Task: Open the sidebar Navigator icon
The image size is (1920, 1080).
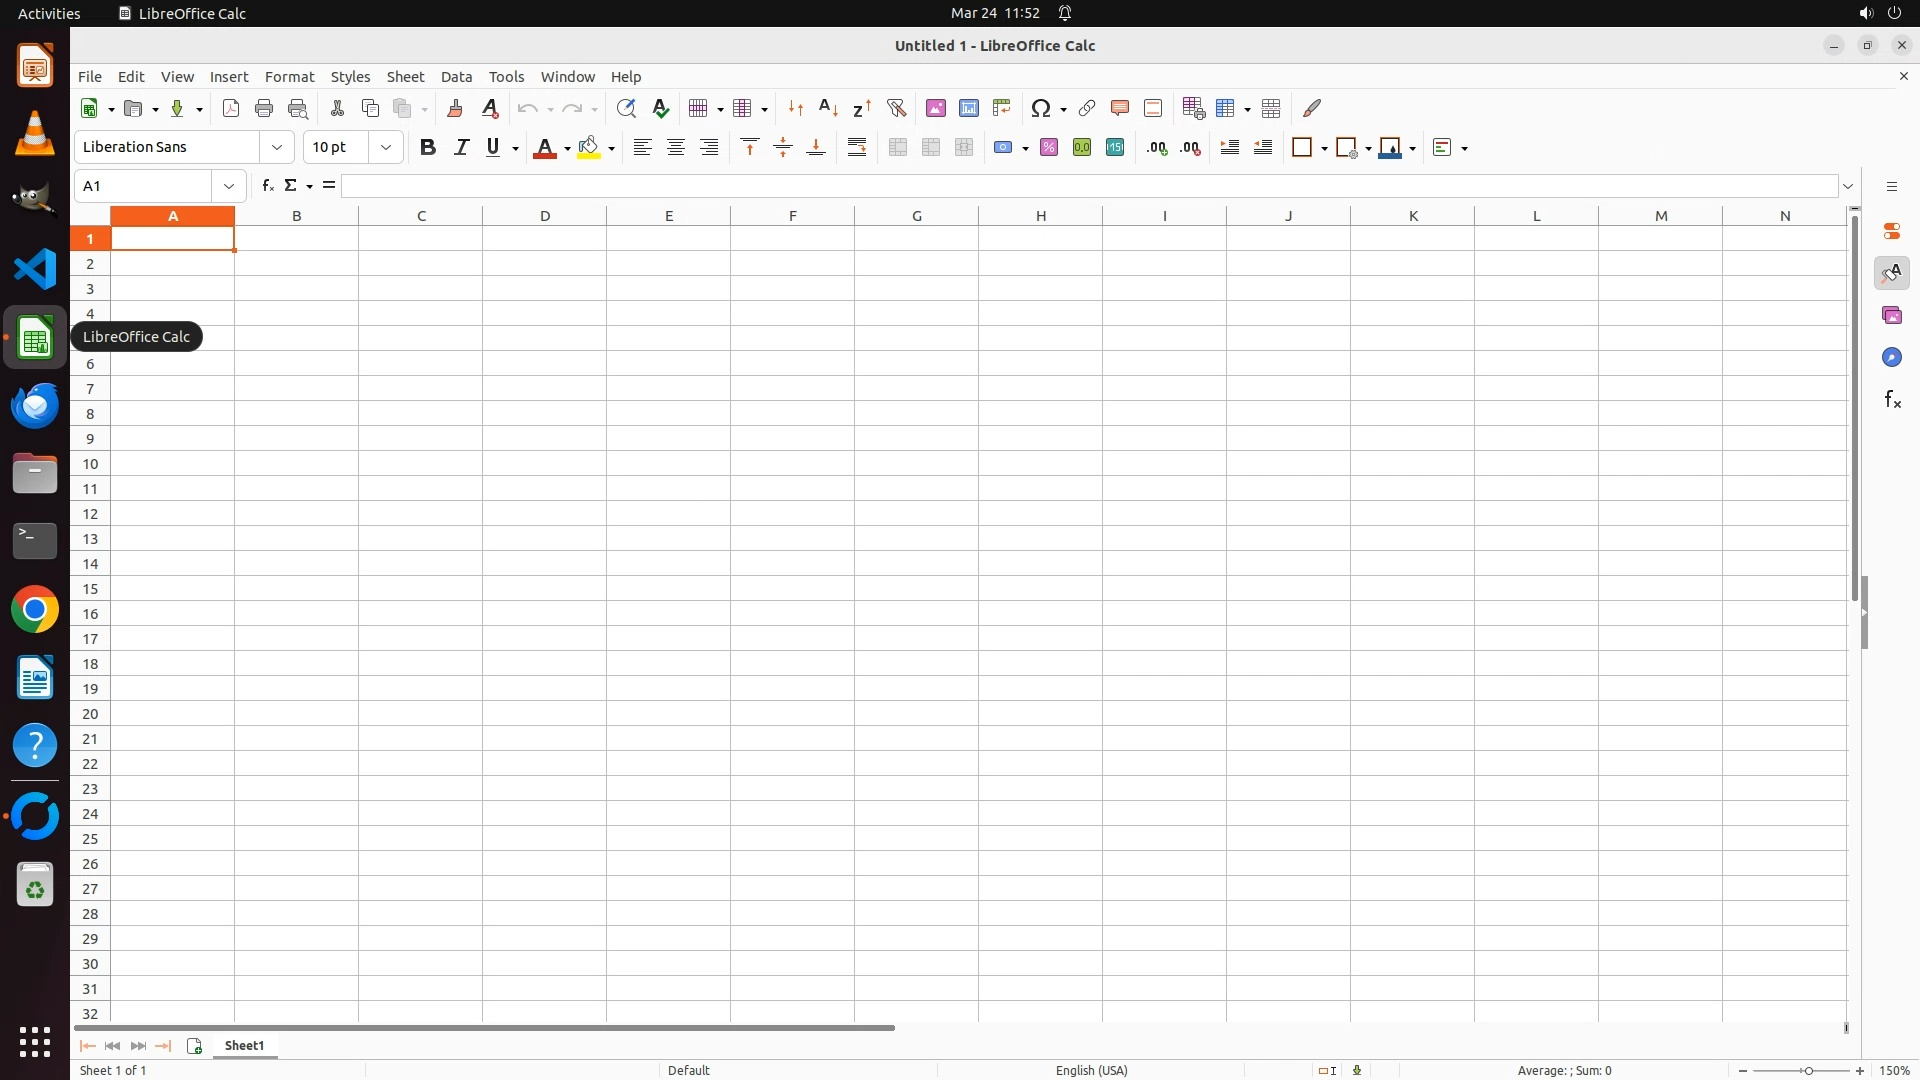Action: pos(1891,357)
